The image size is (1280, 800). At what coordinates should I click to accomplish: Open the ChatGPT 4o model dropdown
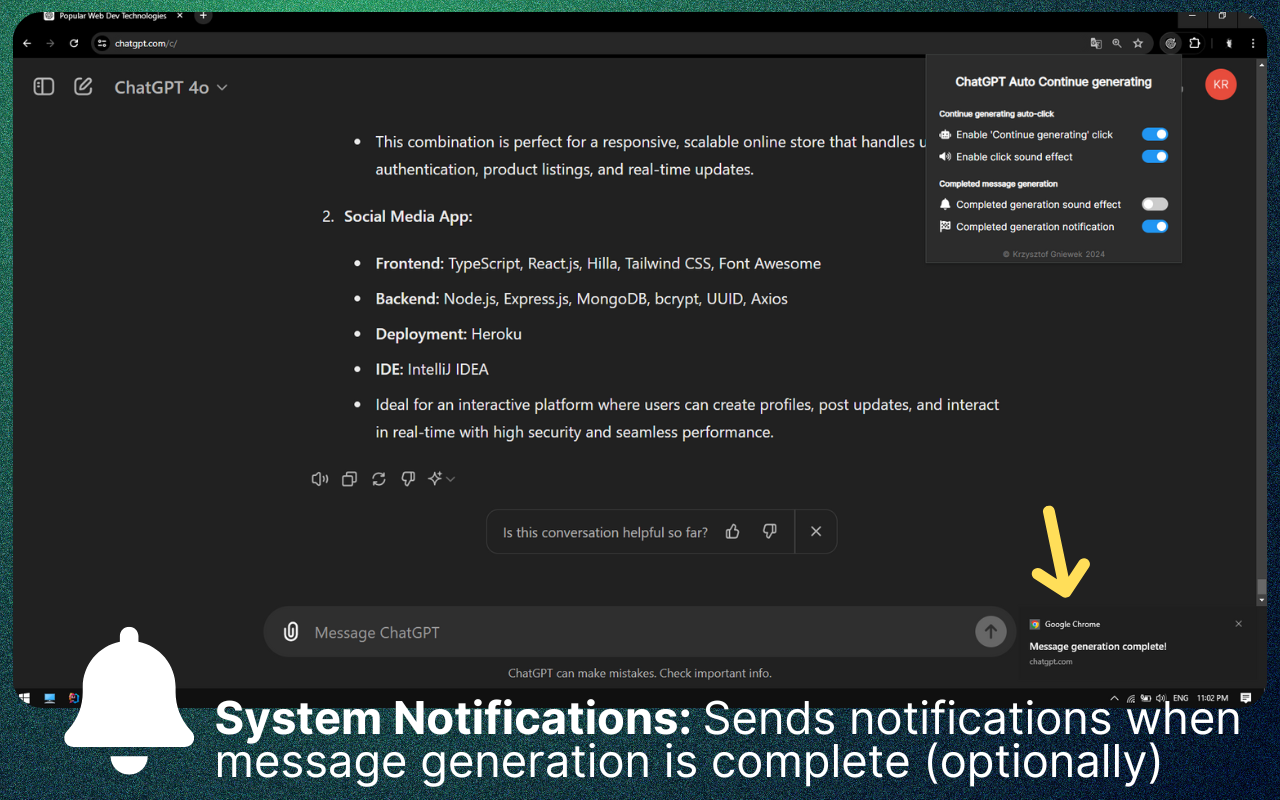pyautogui.click(x=171, y=88)
